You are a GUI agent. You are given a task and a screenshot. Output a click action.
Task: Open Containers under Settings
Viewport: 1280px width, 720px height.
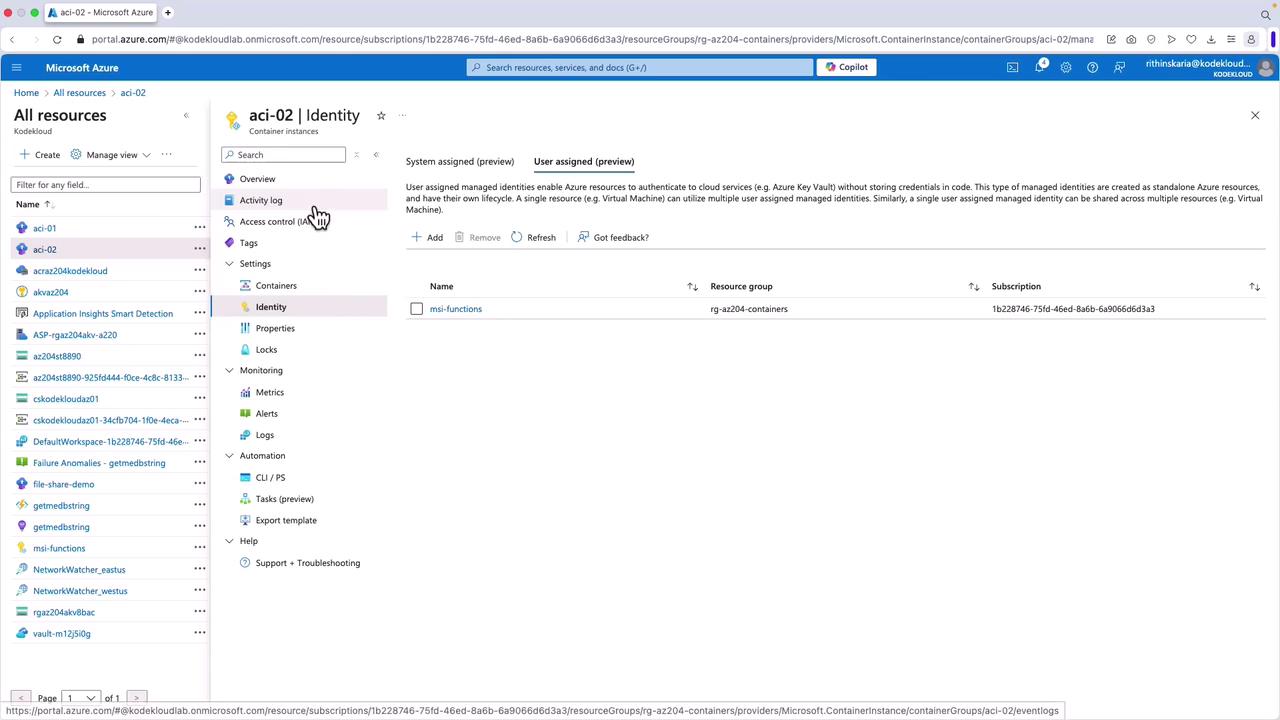276,286
